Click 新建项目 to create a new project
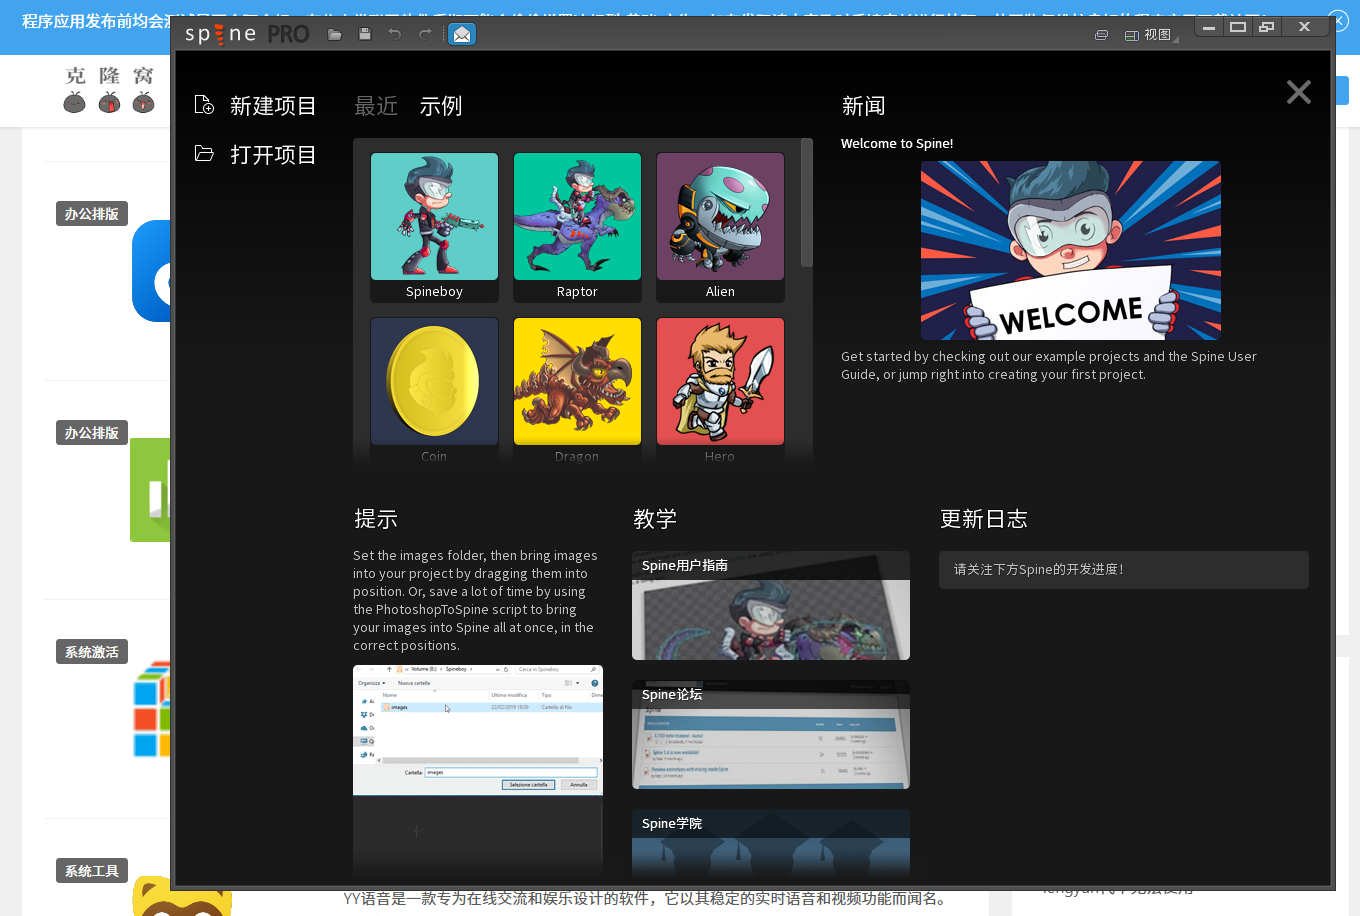The image size is (1360, 916). point(273,106)
